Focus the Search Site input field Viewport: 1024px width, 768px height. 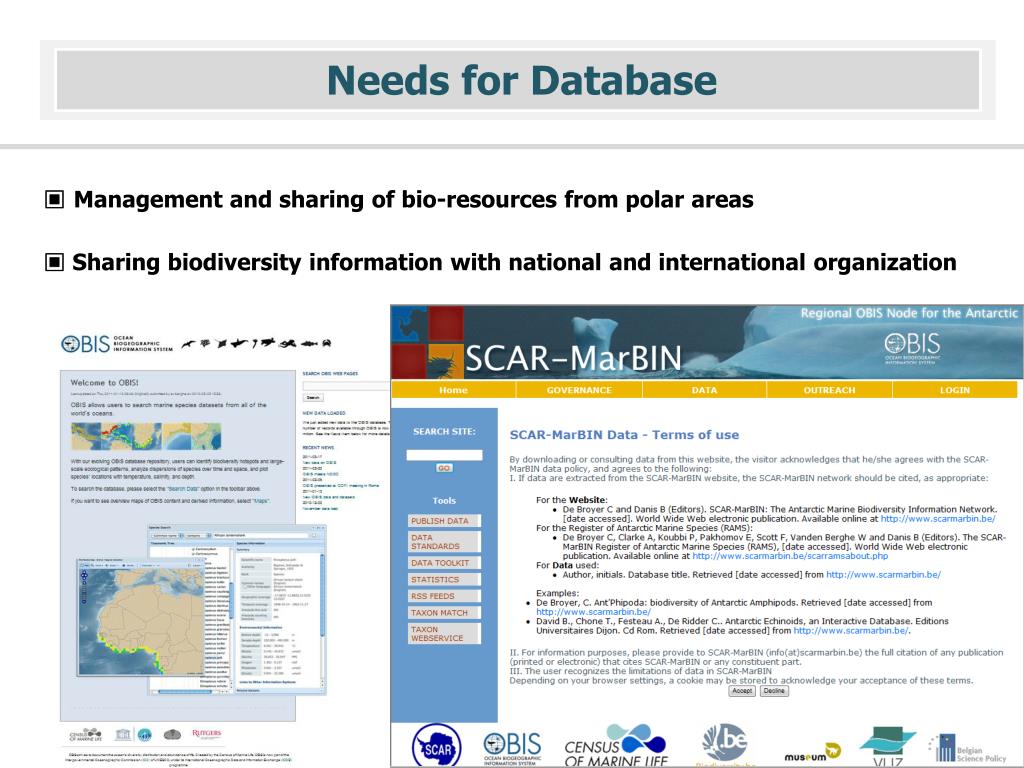[444, 455]
